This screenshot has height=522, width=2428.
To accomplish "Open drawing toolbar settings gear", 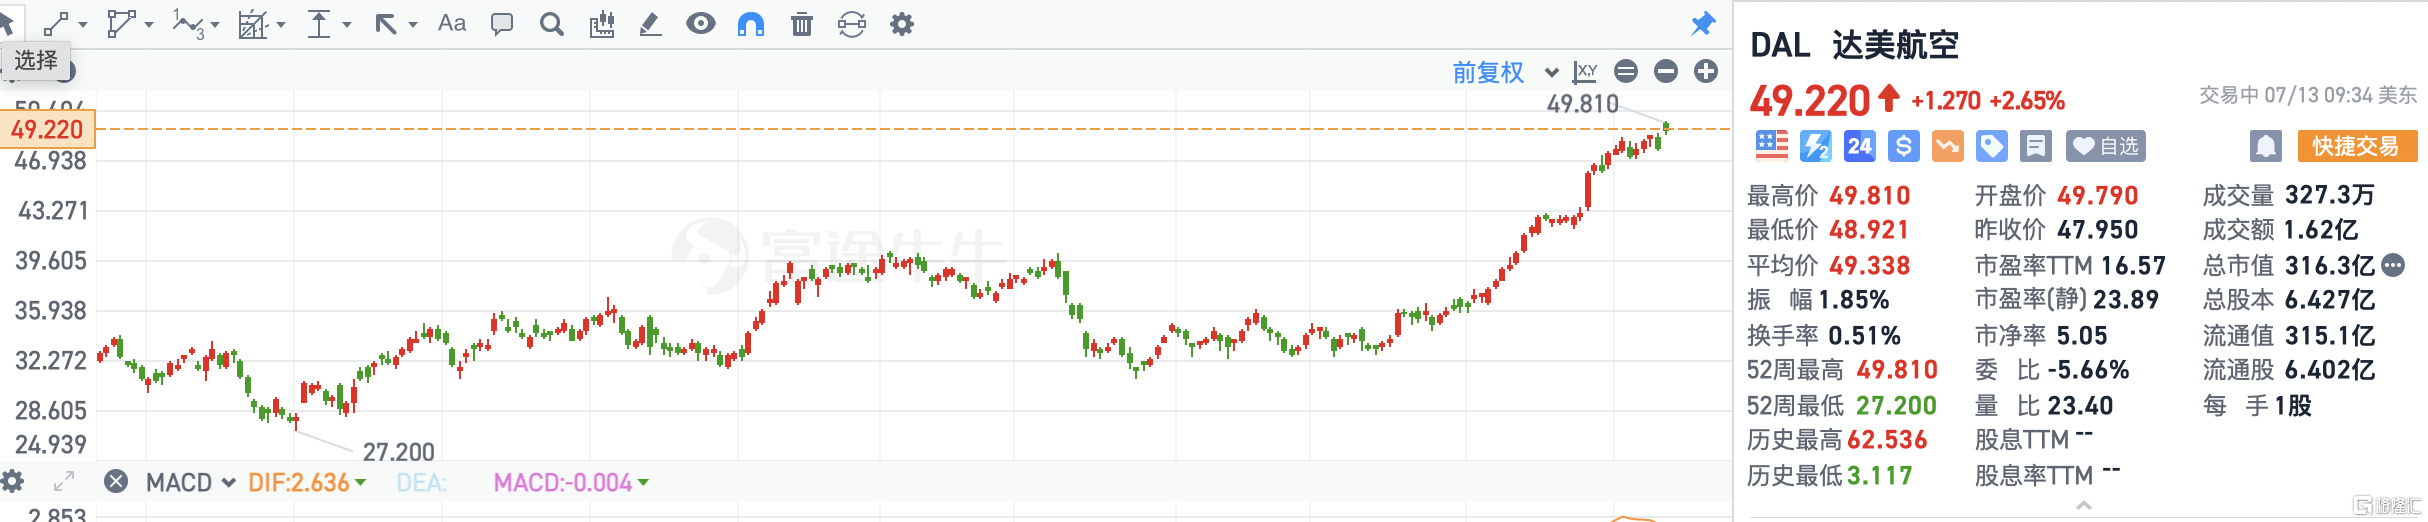I will (902, 24).
